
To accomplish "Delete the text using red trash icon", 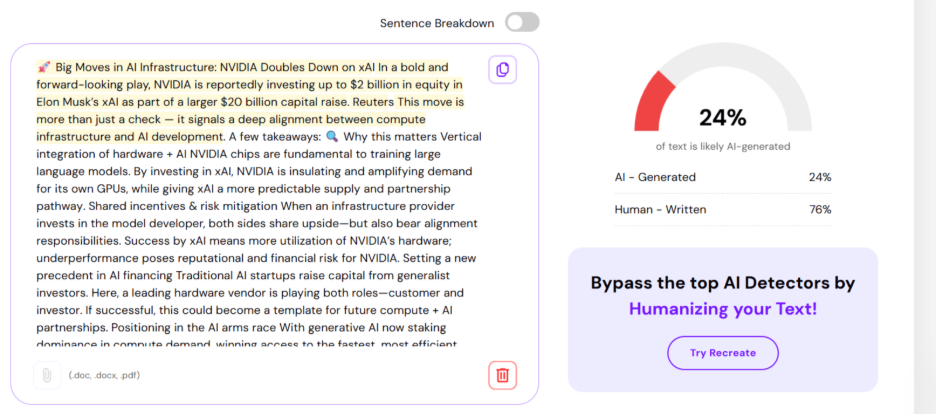I will click(x=502, y=375).
